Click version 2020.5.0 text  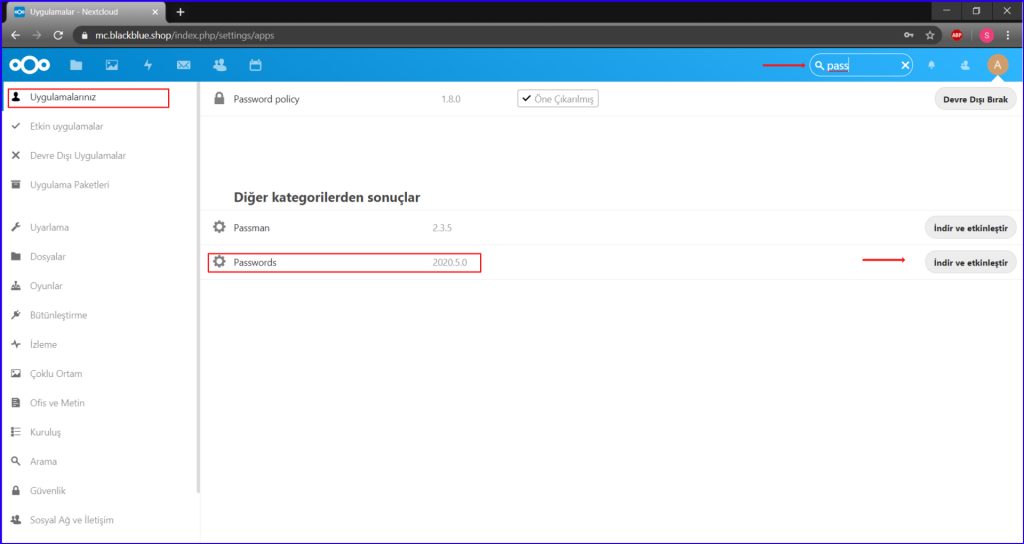pos(450,263)
